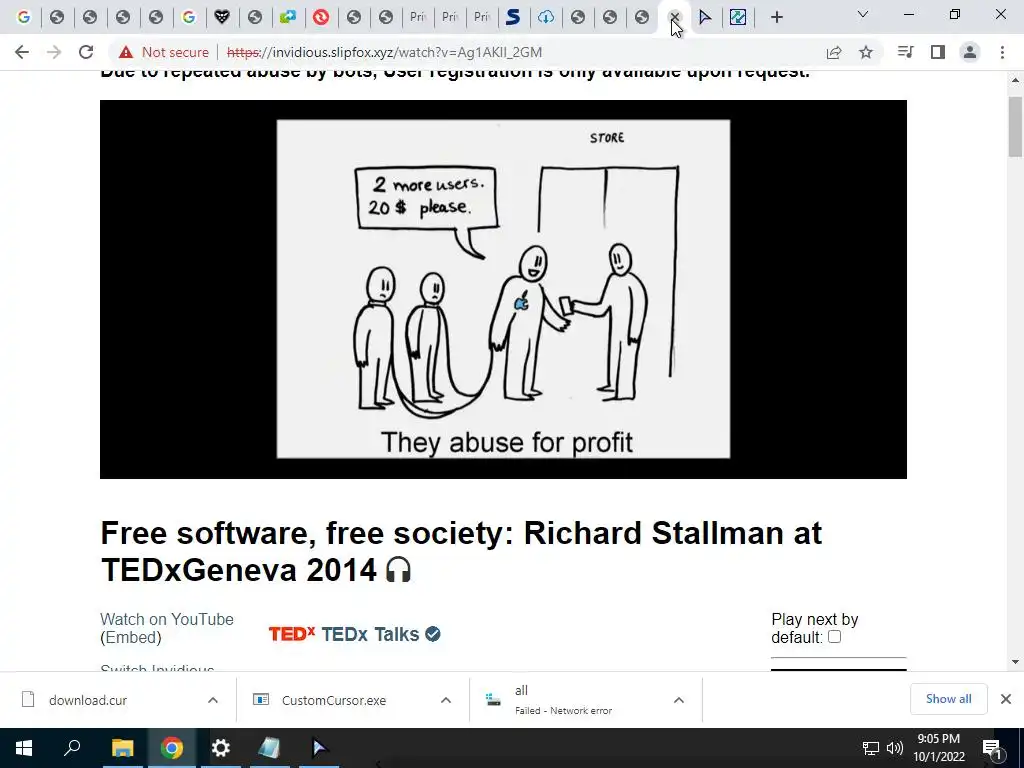Open Custom Cursor app in taskbar
This screenshot has height=768, width=1024.
pos(319,748)
